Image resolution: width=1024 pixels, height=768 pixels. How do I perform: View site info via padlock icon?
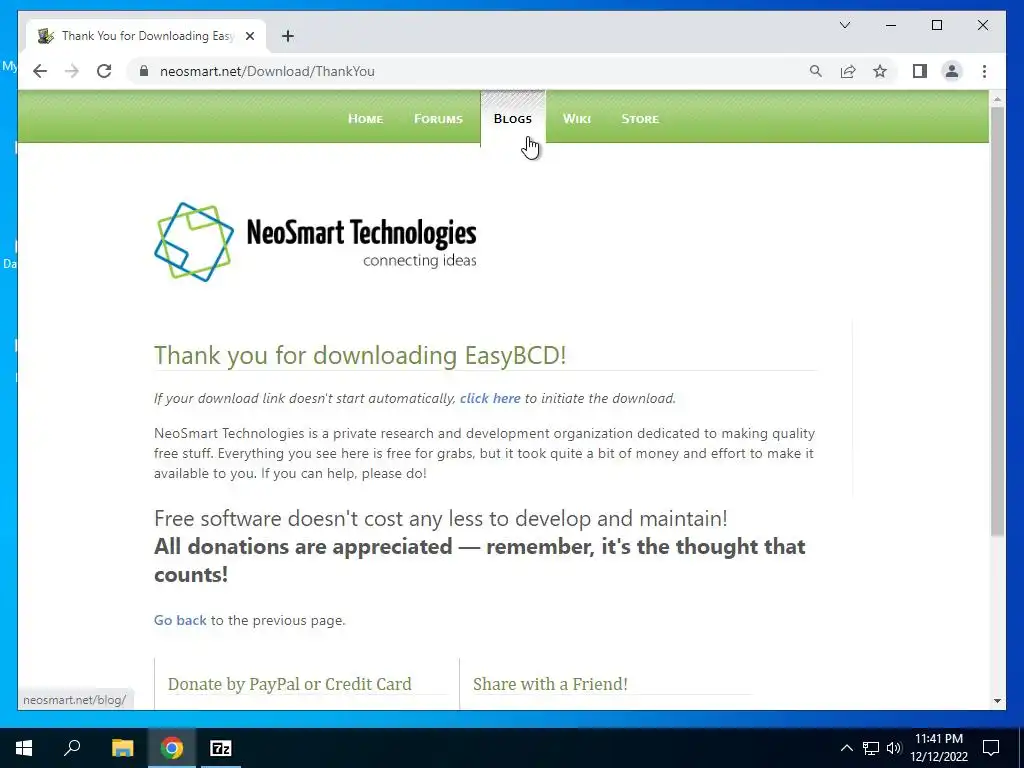click(144, 71)
